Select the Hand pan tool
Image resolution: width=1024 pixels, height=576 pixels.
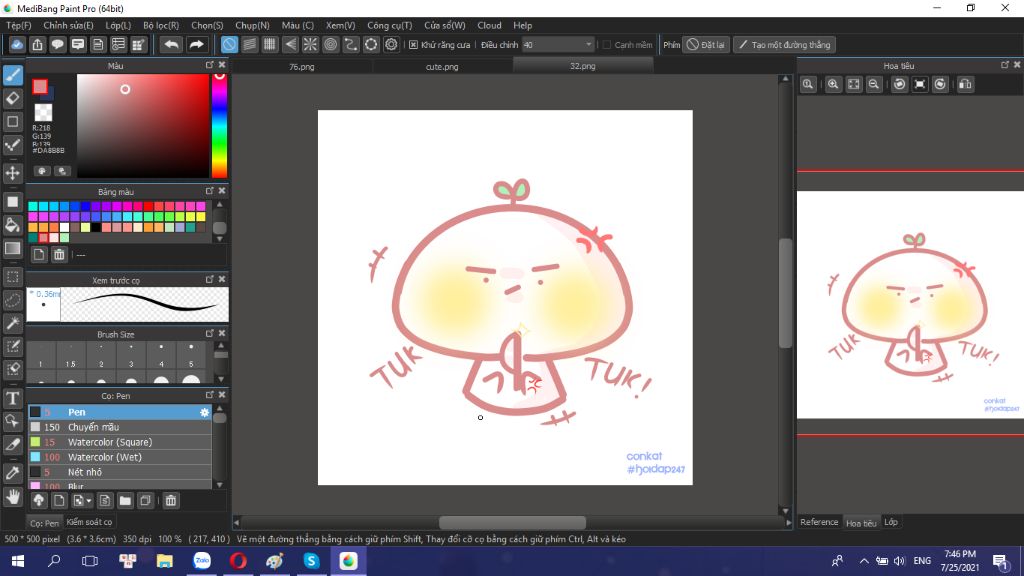tap(12, 497)
